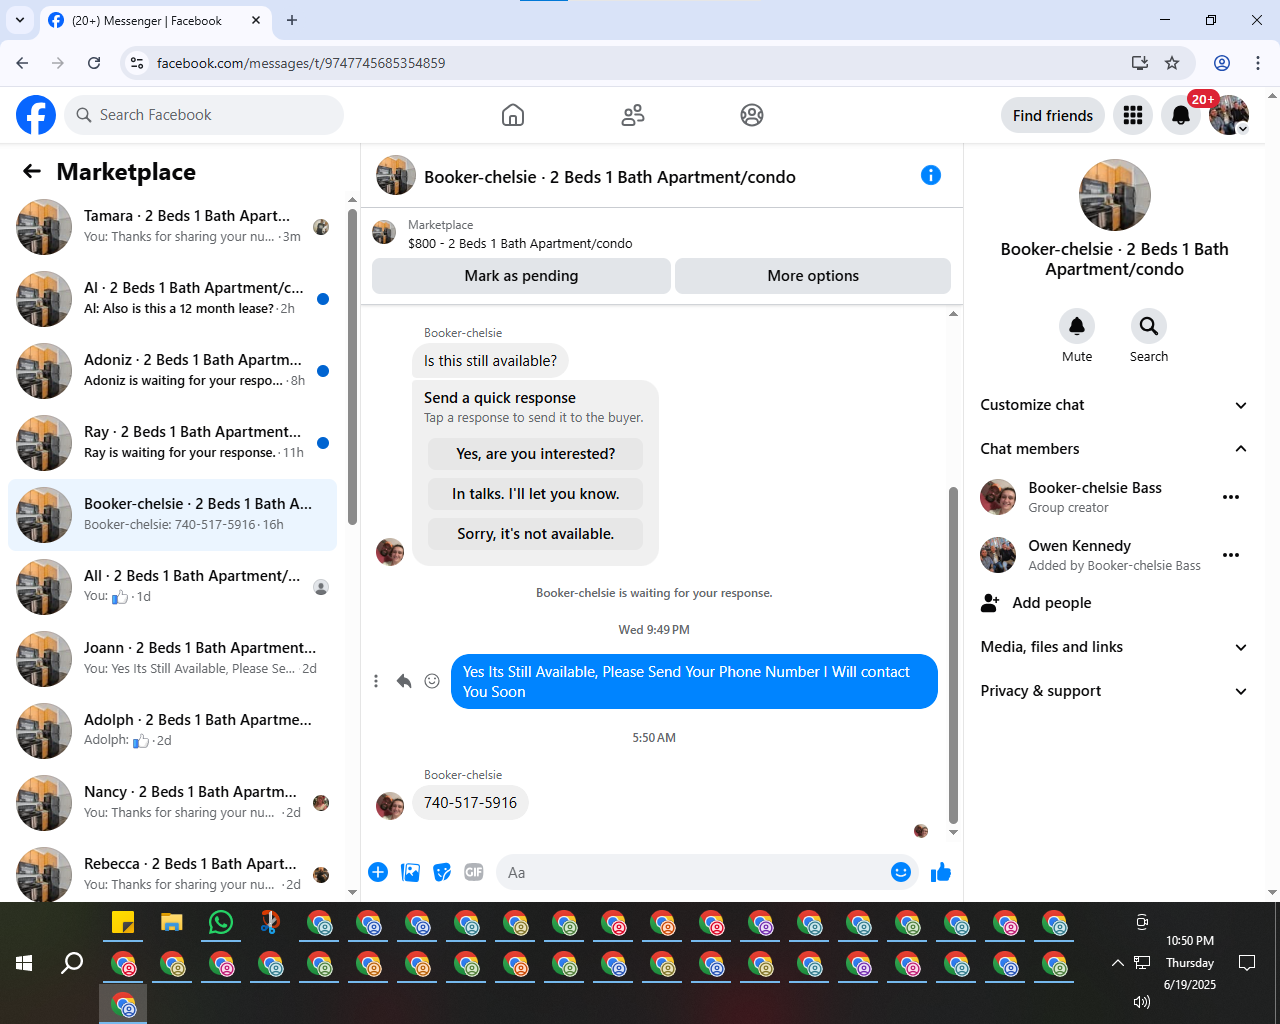Collapse Chat members section
The width and height of the screenshot is (1280, 1024).
coord(1114,449)
